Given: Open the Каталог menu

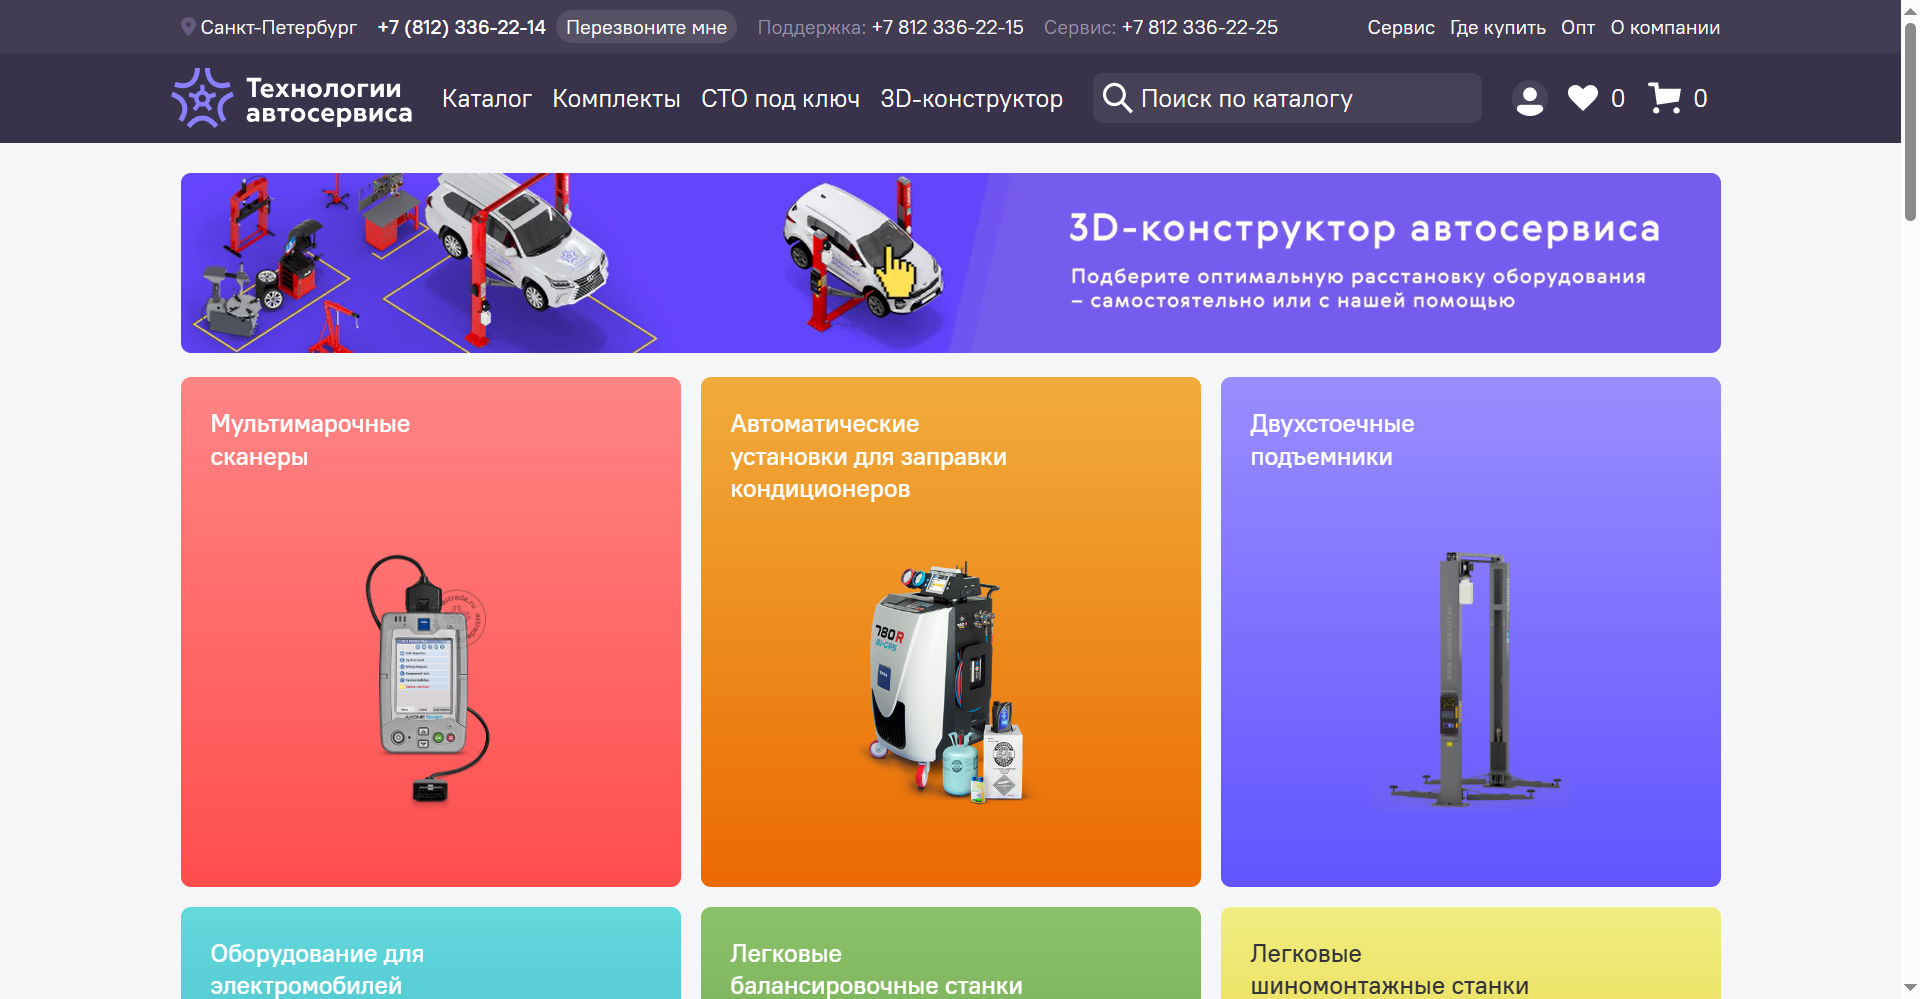Looking at the screenshot, I should [486, 98].
